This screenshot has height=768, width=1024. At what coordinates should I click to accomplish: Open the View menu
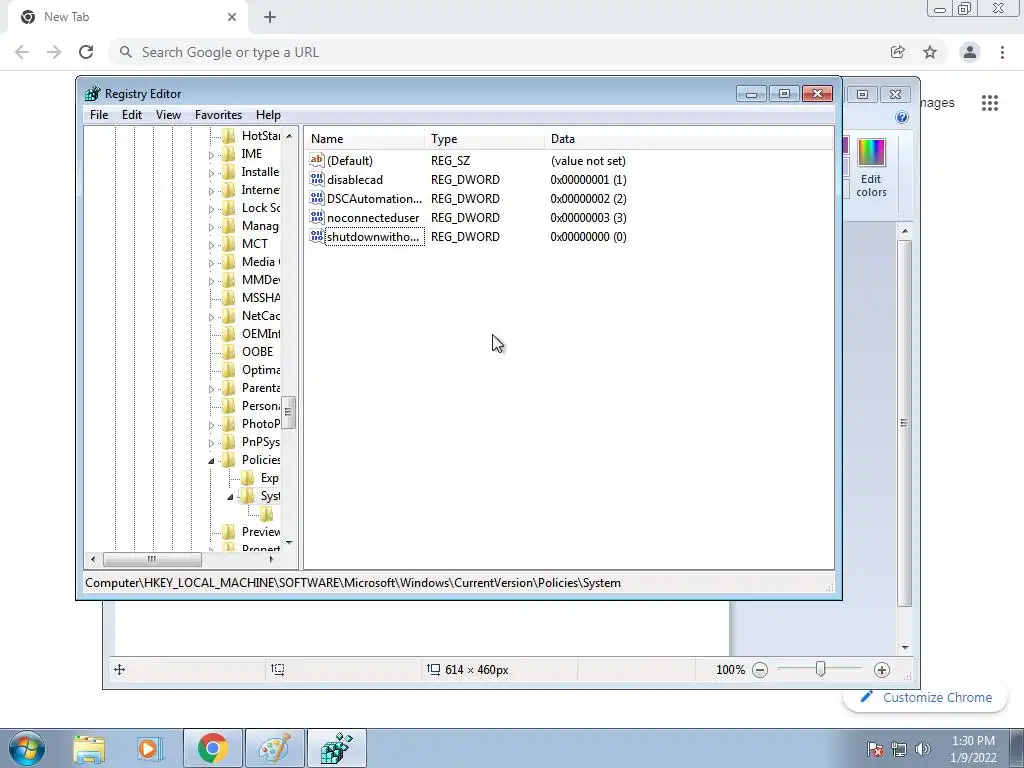click(168, 115)
